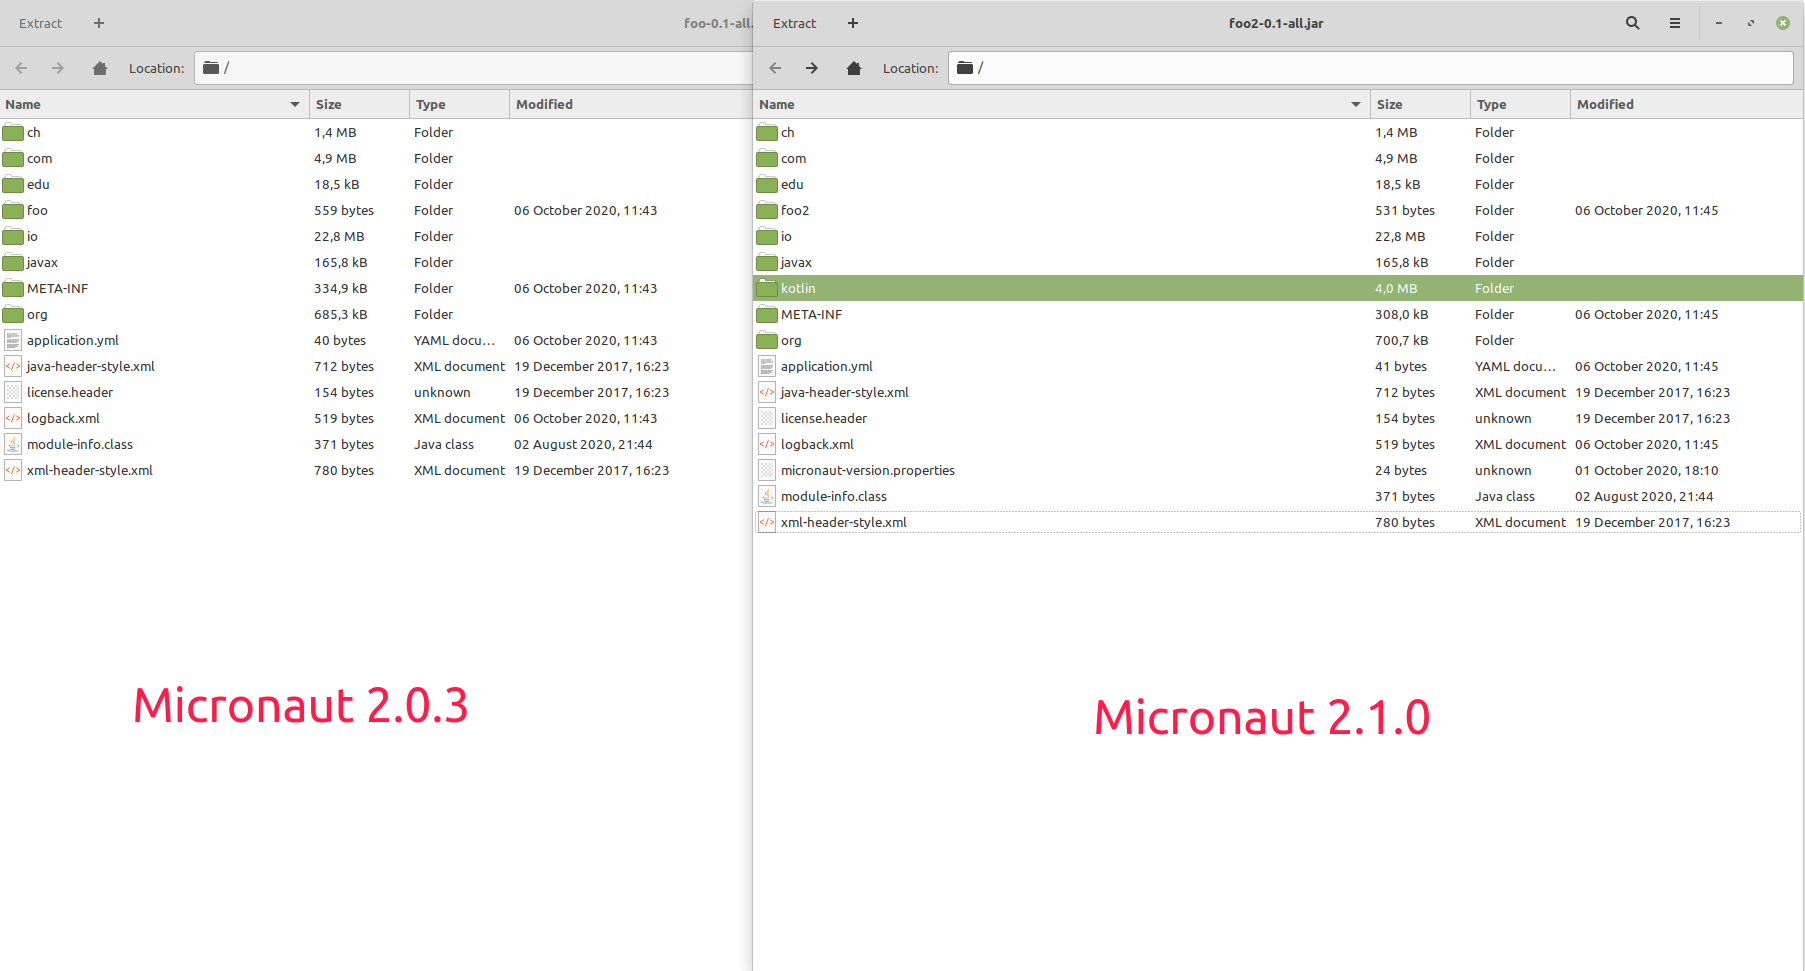Select 'org' folder name in right window
1805x971 pixels.
click(x=791, y=340)
